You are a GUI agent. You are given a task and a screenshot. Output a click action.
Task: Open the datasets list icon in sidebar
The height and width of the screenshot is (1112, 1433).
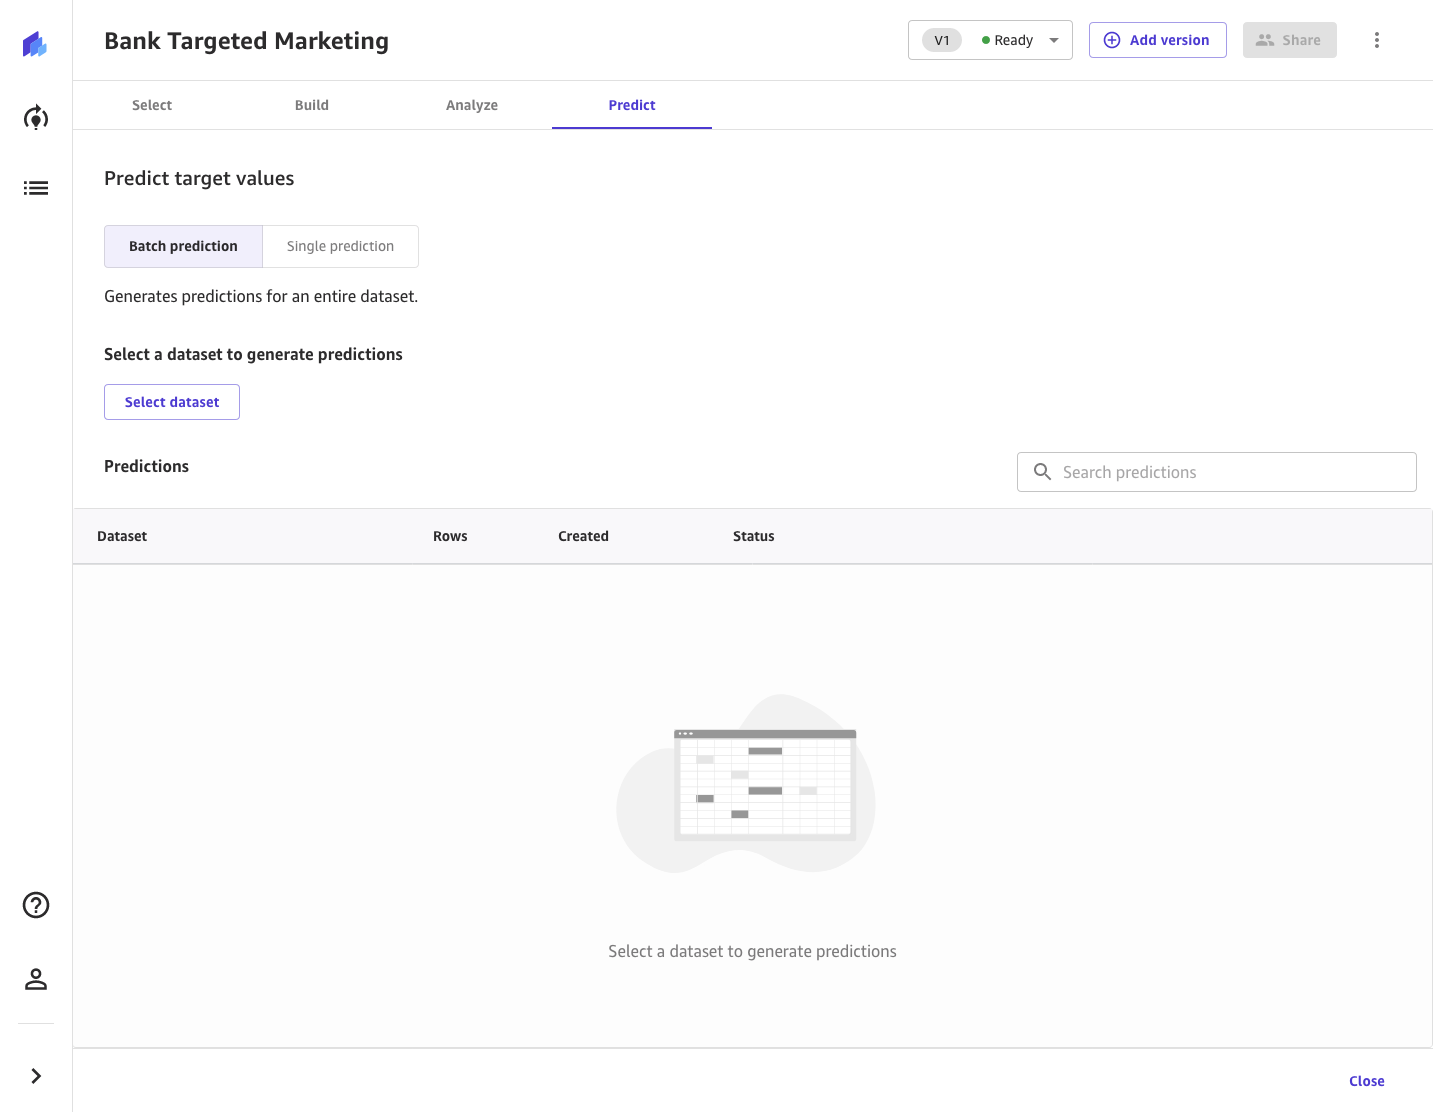[36, 188]
